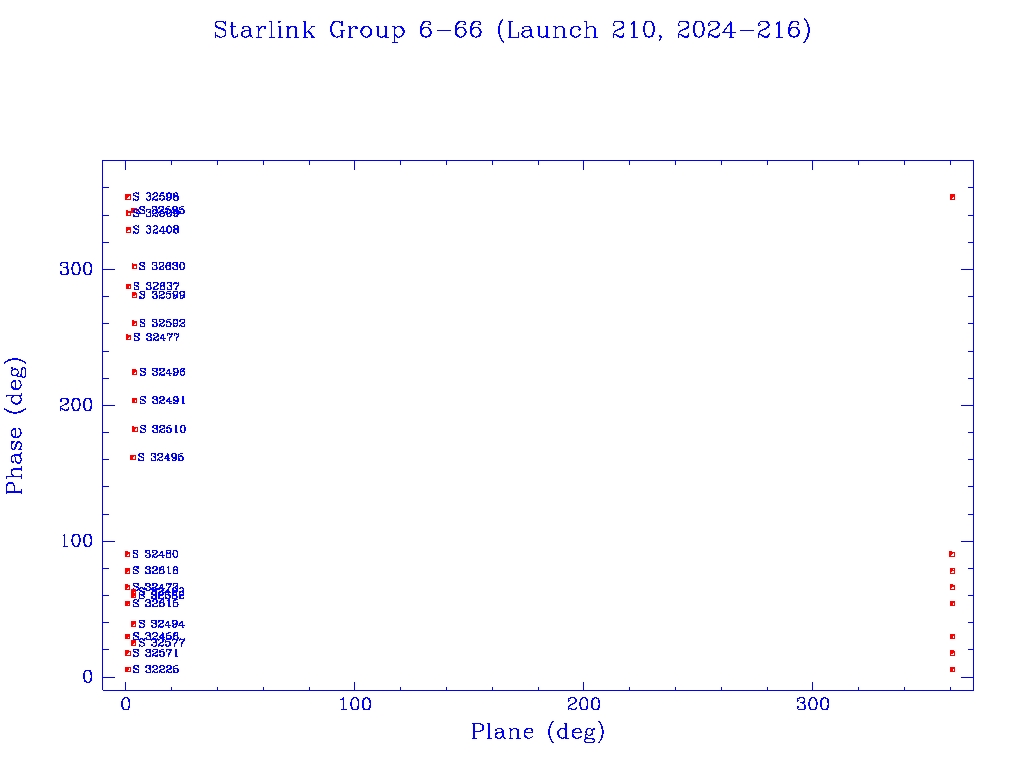The height and width of the screenshot is (768, 1024).
Task: Click the satellite label 'S 32630'
Action: [162, 266]
